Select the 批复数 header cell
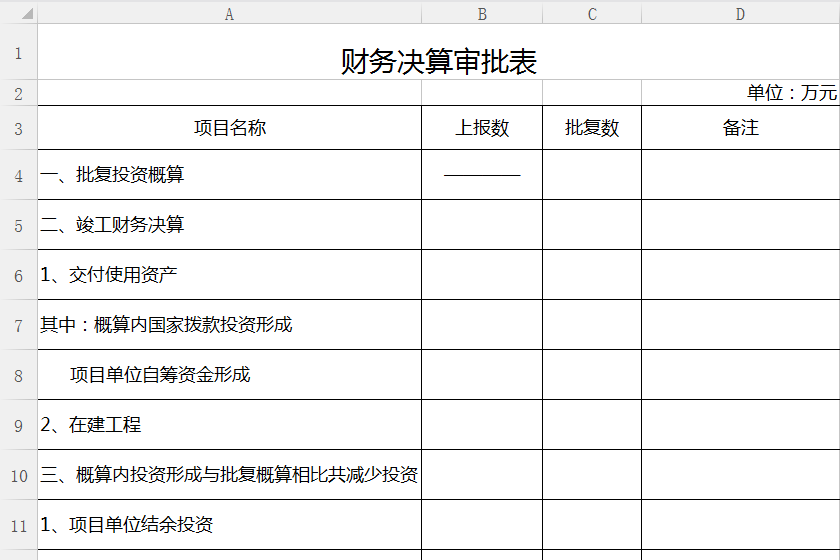840x560 pixels. pos(592,128)
